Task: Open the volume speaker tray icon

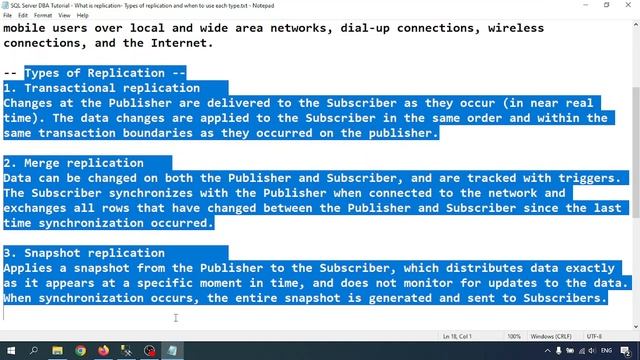Action: pos(592,351)
